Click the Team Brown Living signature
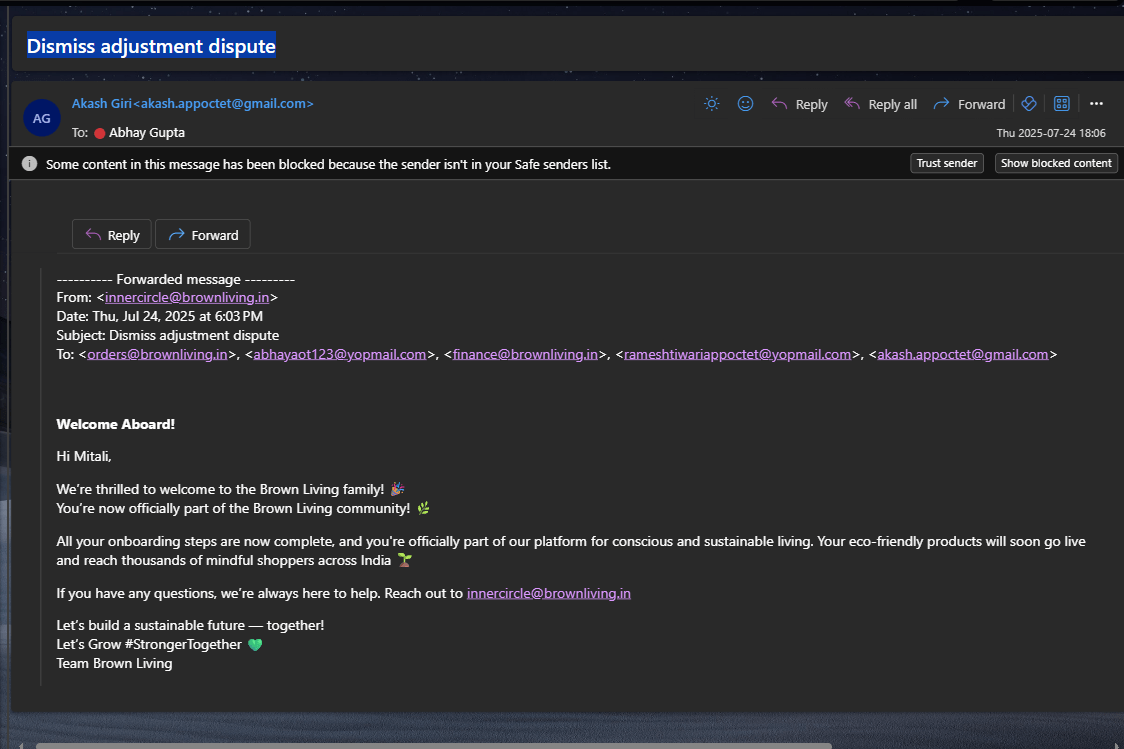The image size is (1124, 749). click(115, 664)
